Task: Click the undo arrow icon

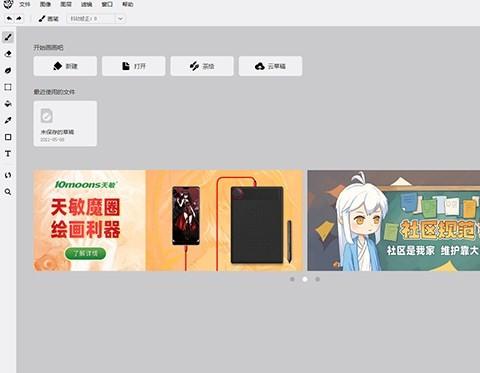Action: pos(9,19)
